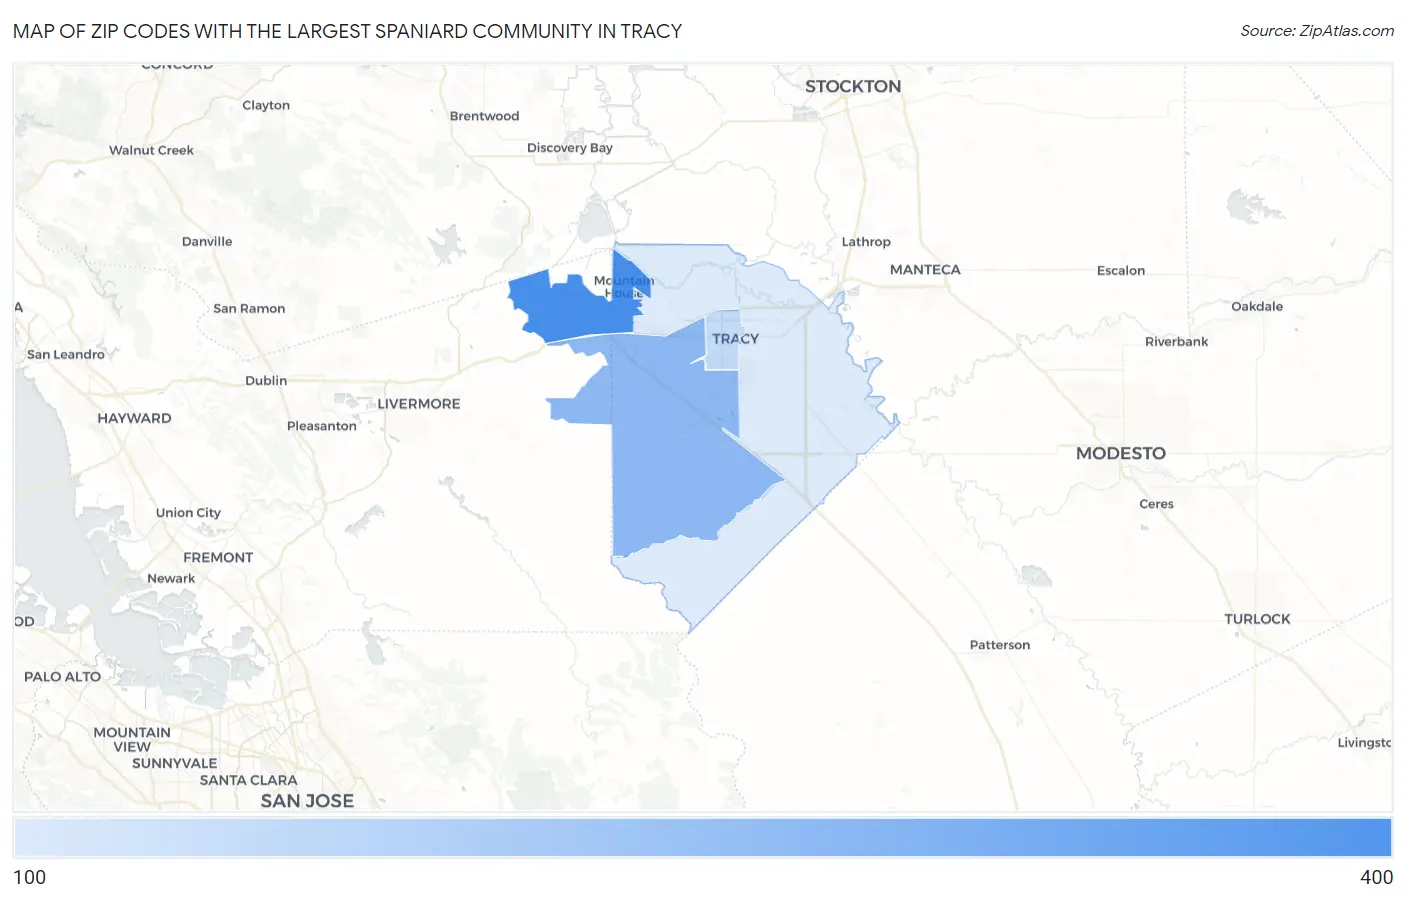1406x899 pixels.
Task: Click the legend minimum value 100
Action: click(x=29, y=877)
